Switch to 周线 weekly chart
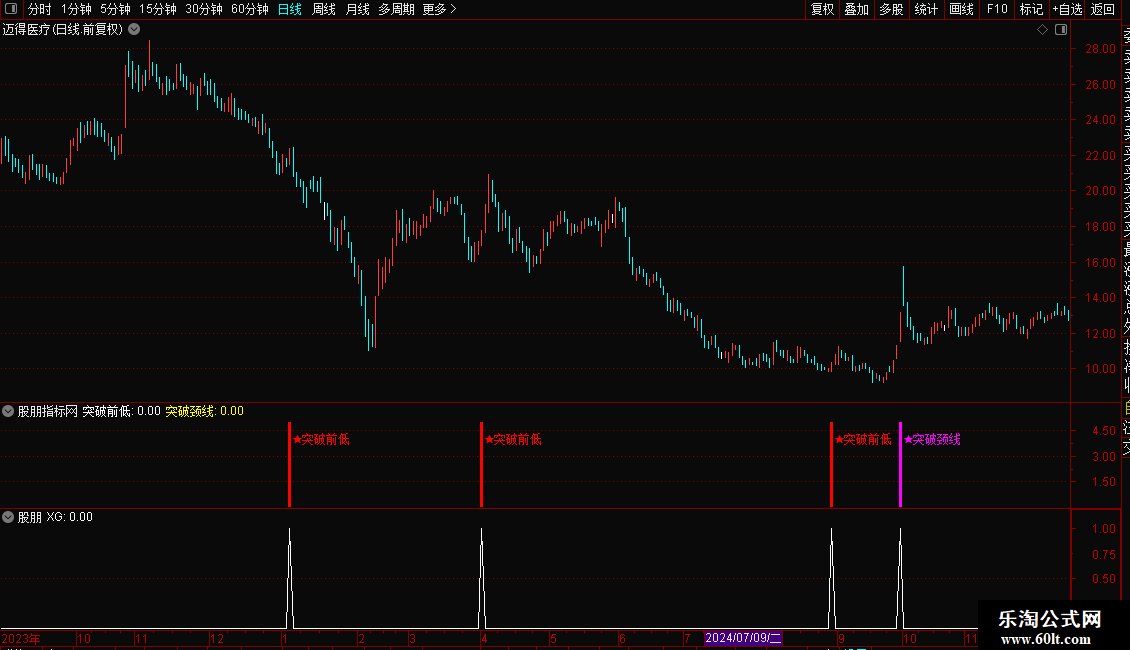The width and height of the screenshot is (1130, 650). pos(324,9)
